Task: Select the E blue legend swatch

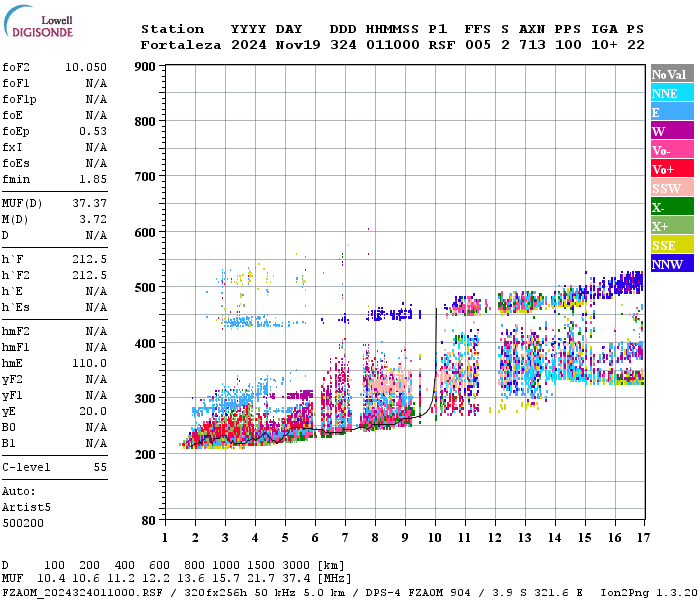Action: [x=672, y=112]
